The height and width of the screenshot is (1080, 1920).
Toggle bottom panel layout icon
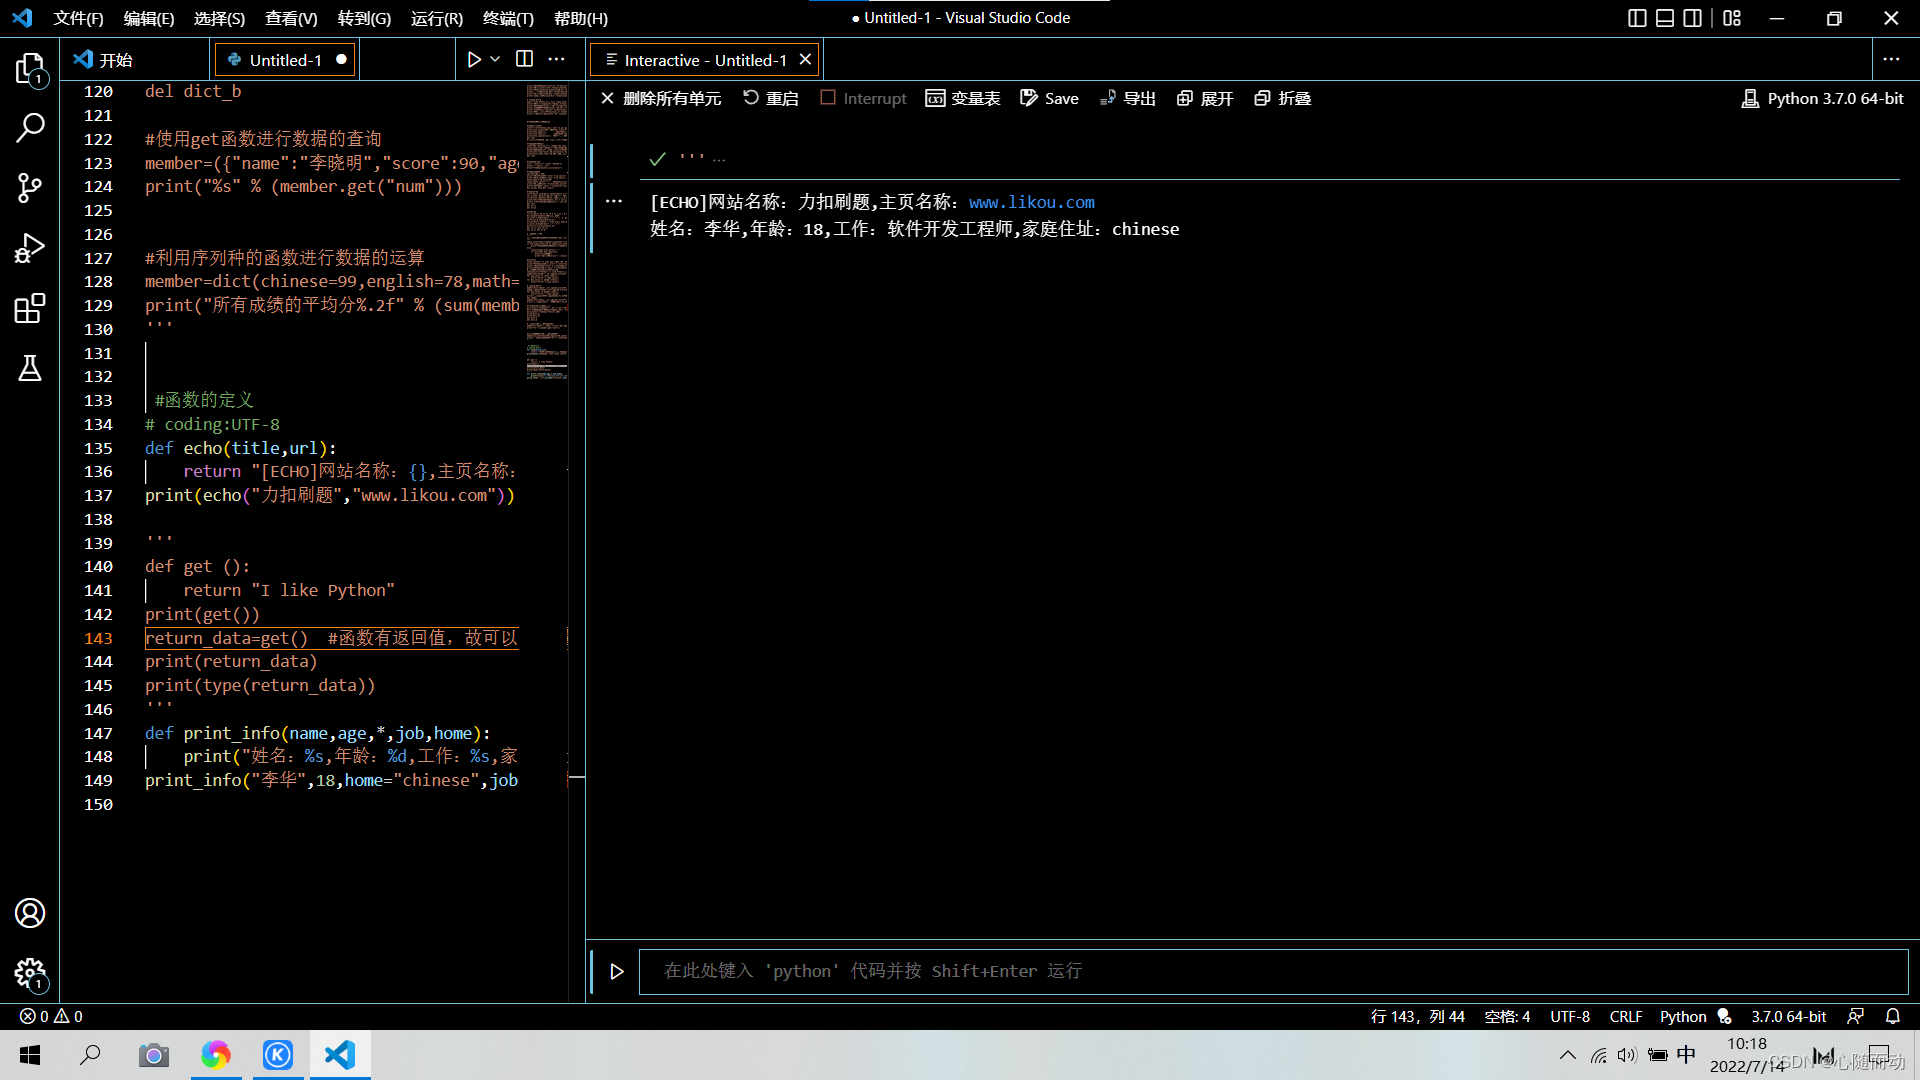(1665, 18)
